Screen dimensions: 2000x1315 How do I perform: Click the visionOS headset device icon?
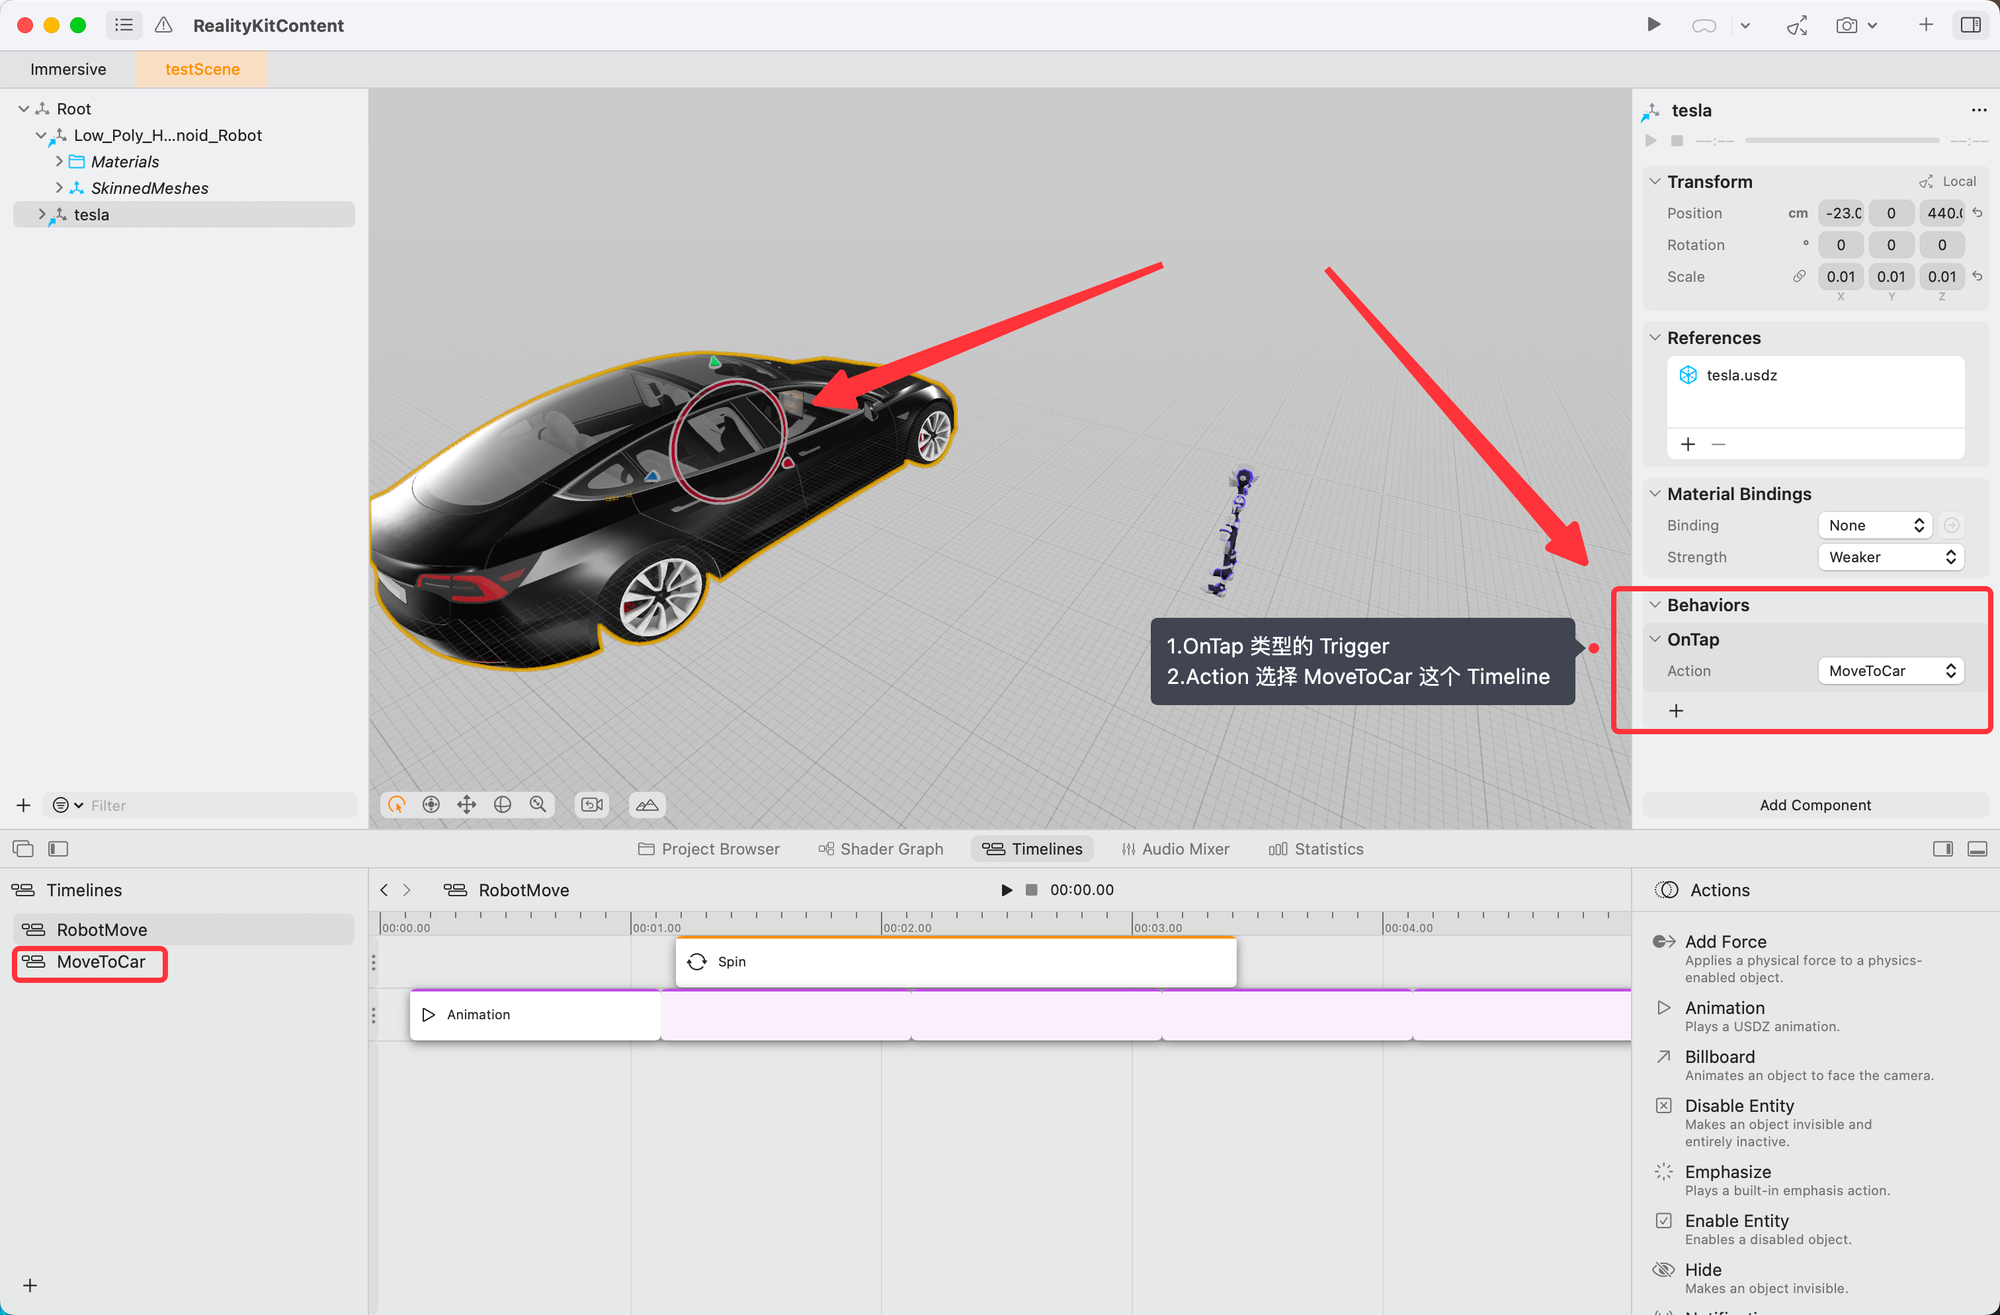click(1704, 25)
